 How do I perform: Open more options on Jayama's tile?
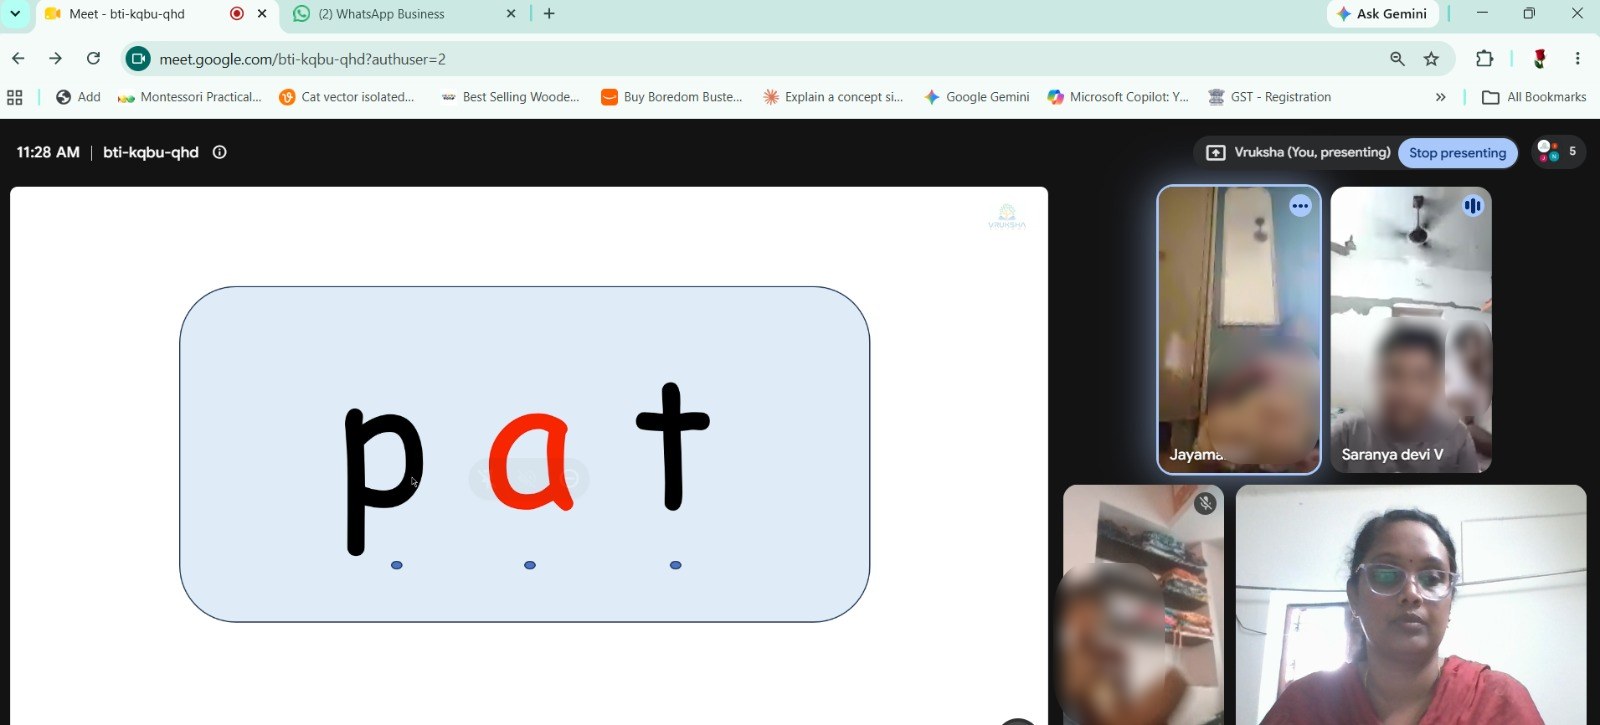[x=1300, y=206]
